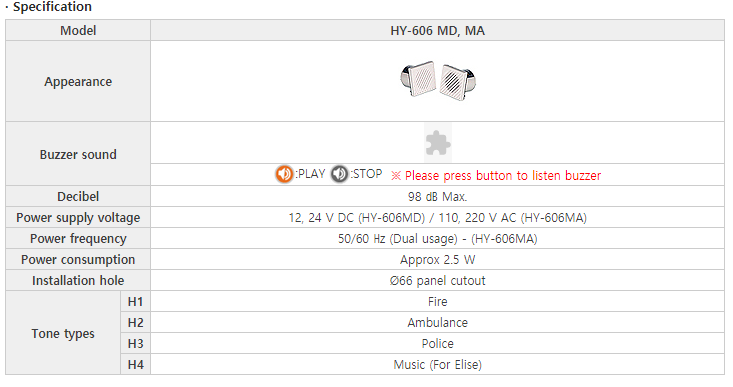Select the H1 tone type cell
This screenshot has width=733, height=387.
(x=136, y=301)
